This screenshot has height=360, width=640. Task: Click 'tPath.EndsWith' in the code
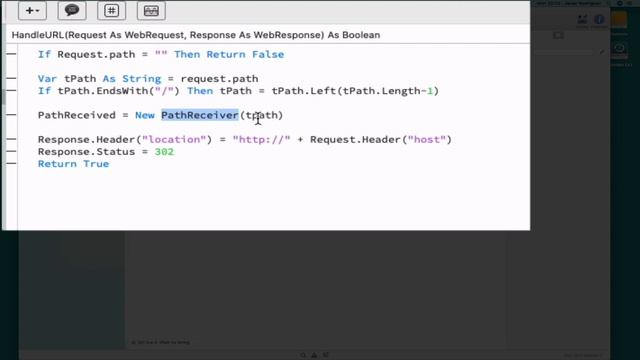coord(102,91)
